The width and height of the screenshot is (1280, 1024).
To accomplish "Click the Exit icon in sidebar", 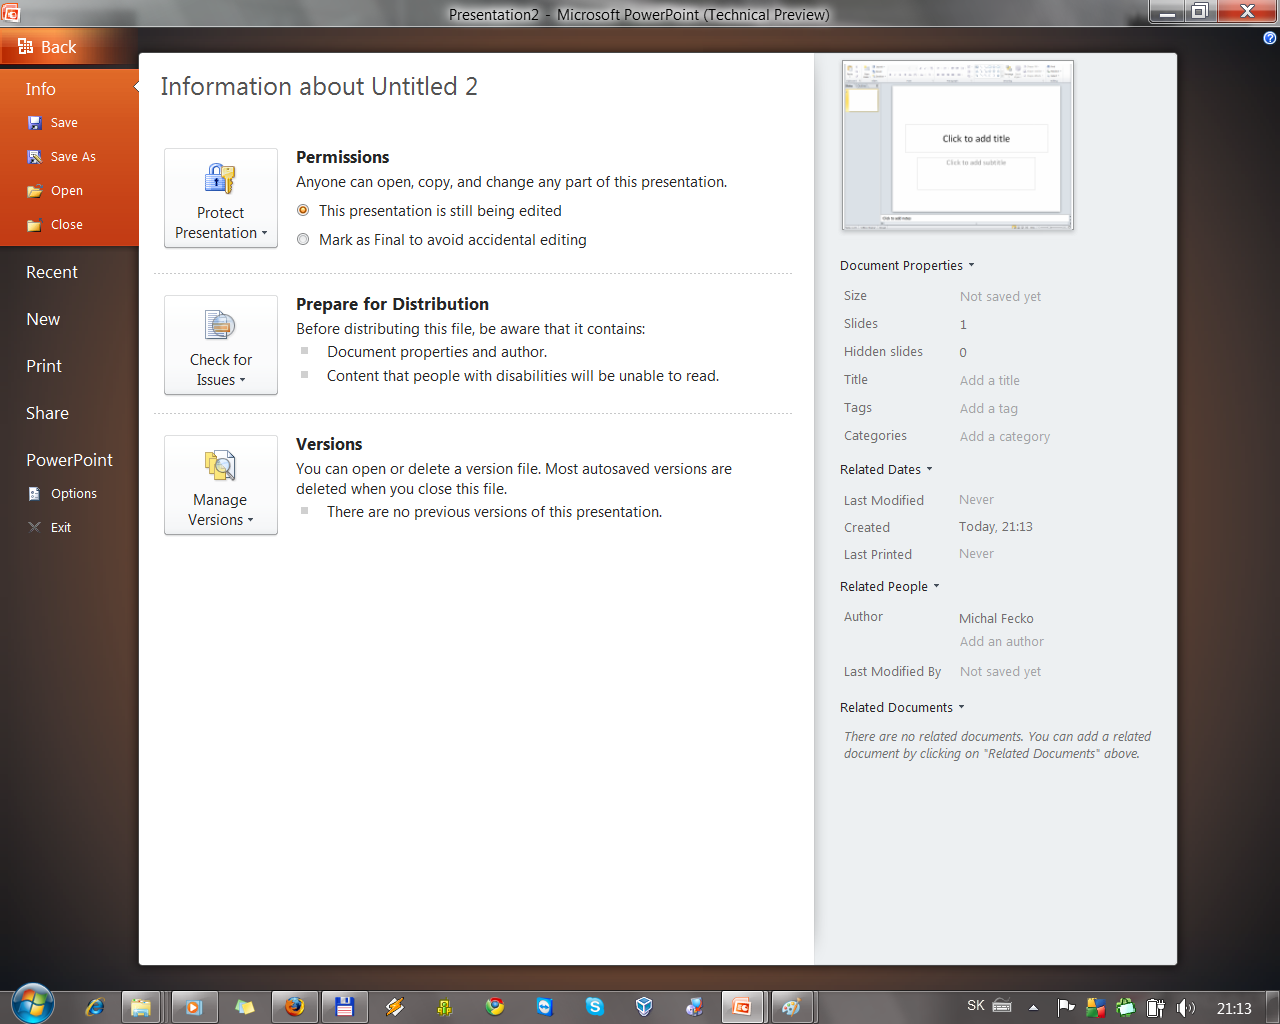I will point(35,528).
